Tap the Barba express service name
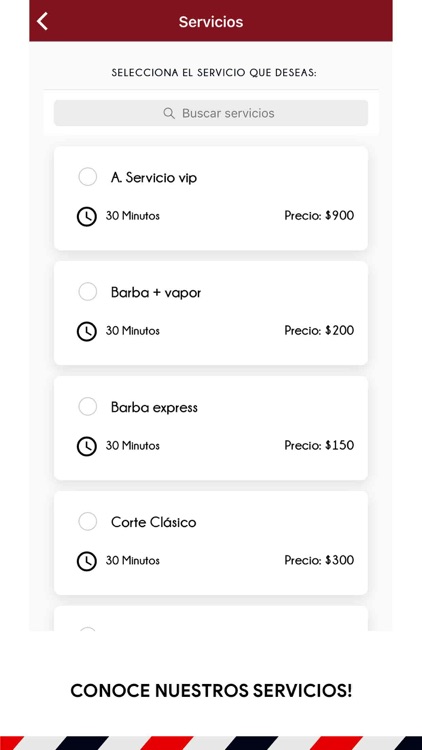Image resolution: width=422 pixels, height=750 pixels. pyautogui.click(x=154, y=407)
